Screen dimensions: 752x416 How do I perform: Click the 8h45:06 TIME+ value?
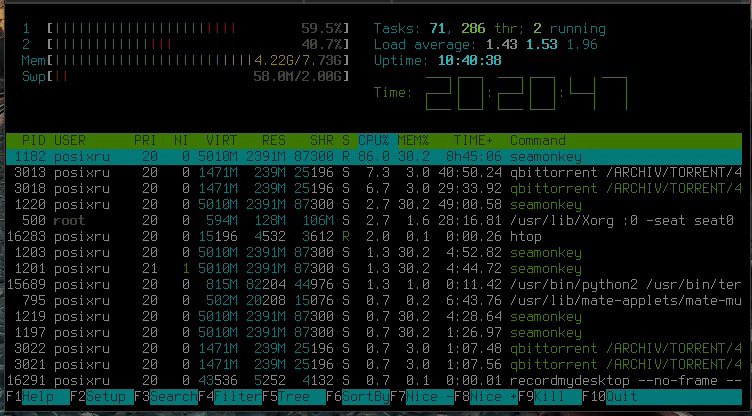click(473, 156)
